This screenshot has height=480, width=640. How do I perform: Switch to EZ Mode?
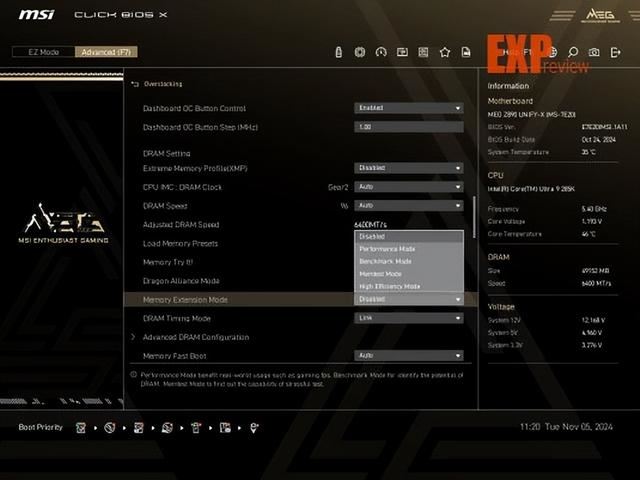tap(42, 52)
